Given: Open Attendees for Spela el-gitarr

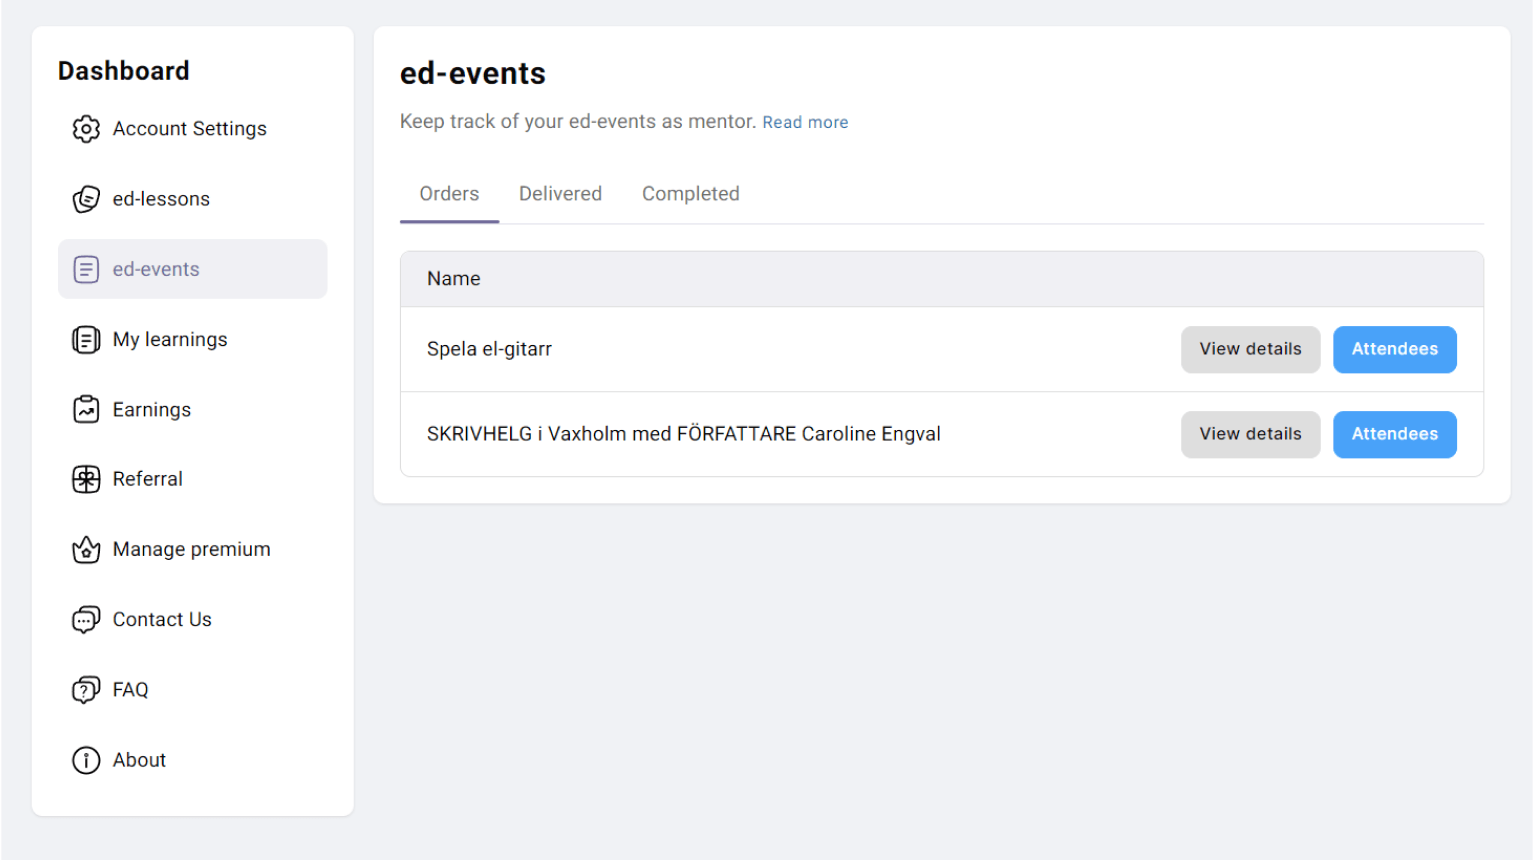Looking at the screenshot, I should [1394, 349].
